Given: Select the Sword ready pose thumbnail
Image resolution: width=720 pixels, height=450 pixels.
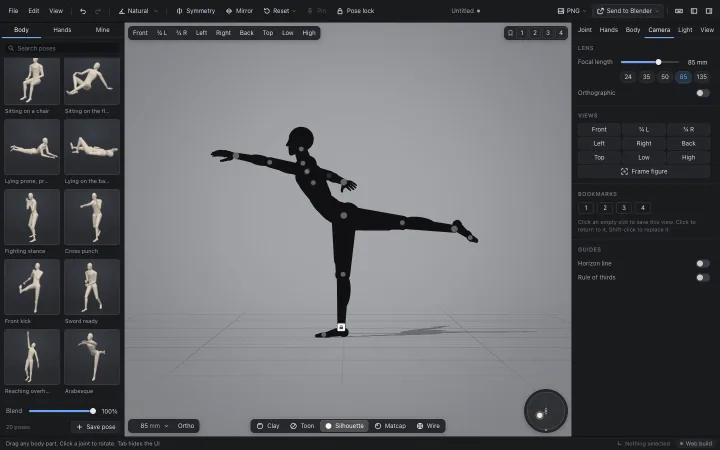Looking at the screenshot, I should point(92,287).
